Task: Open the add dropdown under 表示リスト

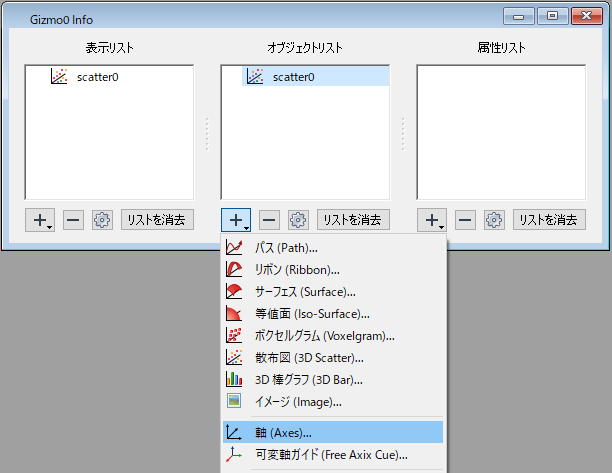Action: pyautogui.click(x=40, y=220)
